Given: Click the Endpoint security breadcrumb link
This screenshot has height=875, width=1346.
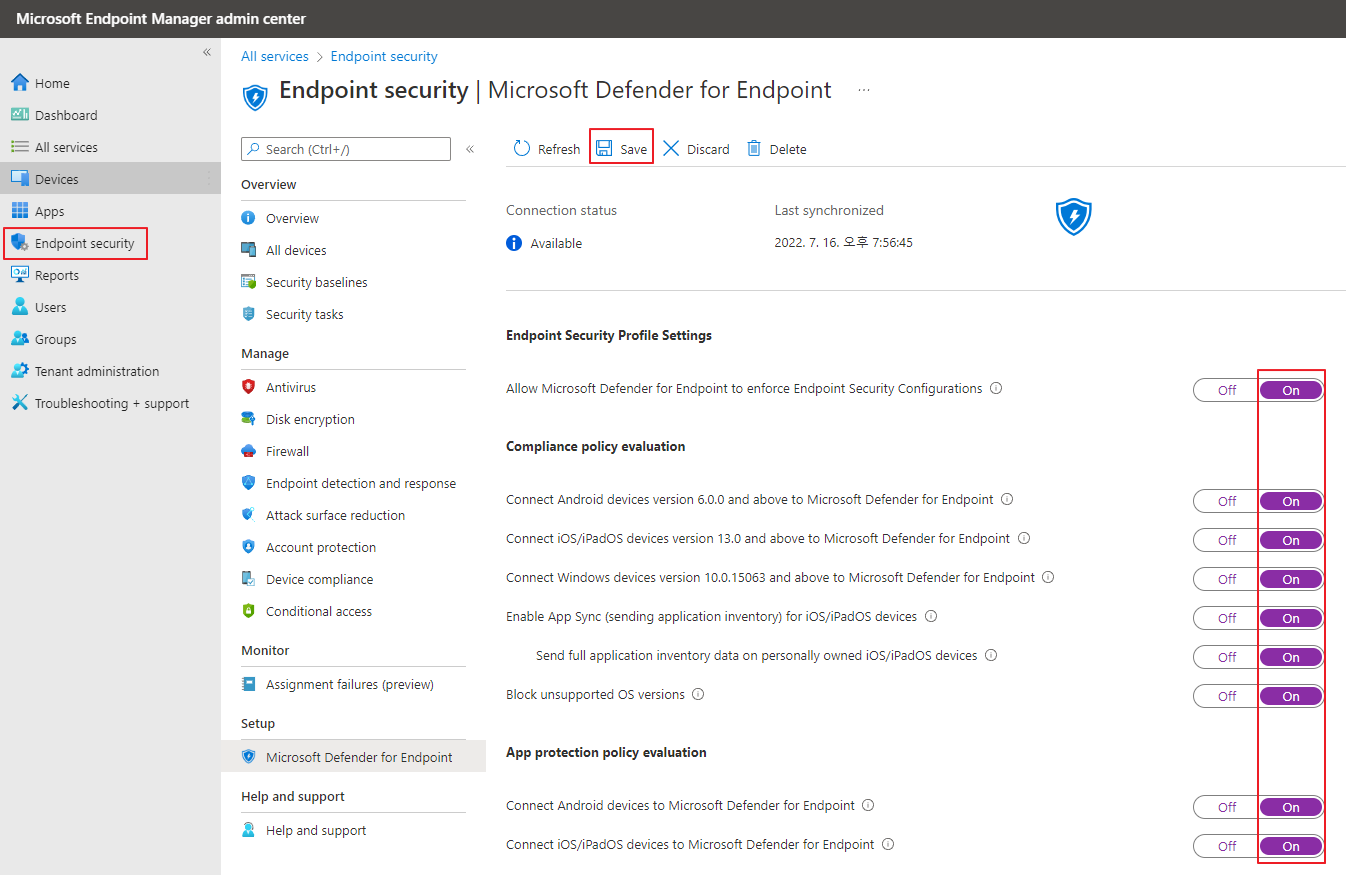Looking at the screenshot, I should 384,57.
